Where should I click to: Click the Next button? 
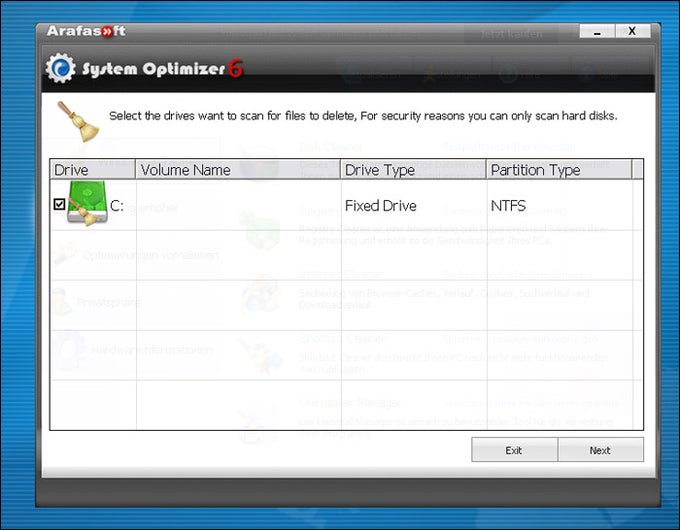click(x=600, y=450)
